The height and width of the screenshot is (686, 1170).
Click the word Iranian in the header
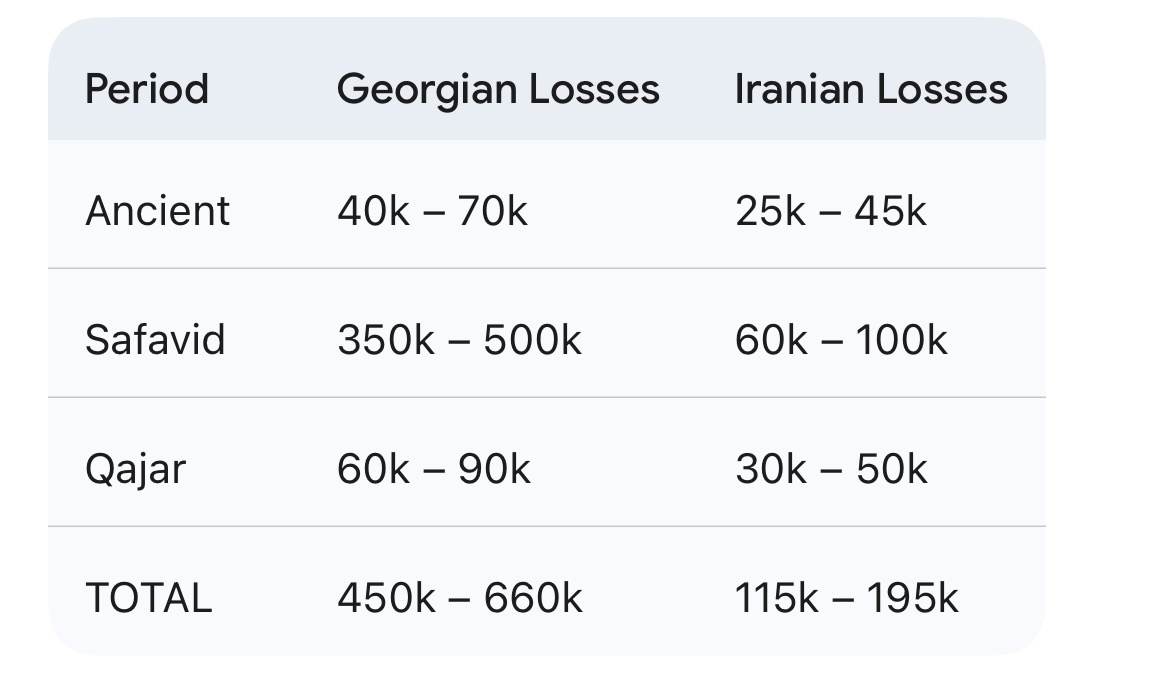coord(796,89)
